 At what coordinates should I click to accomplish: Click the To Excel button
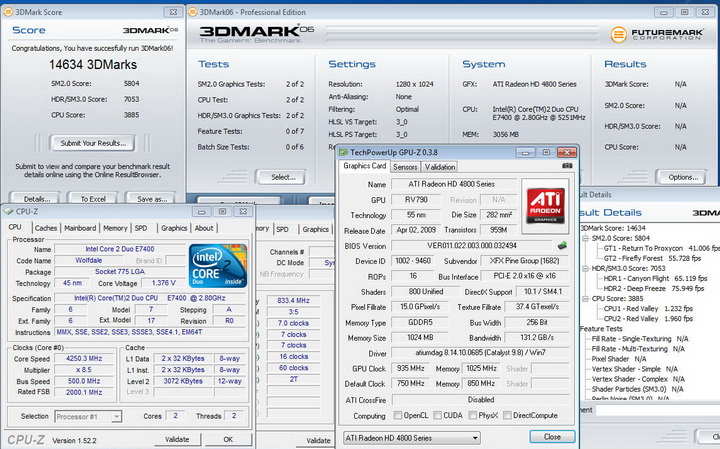[x=93, y=199]
